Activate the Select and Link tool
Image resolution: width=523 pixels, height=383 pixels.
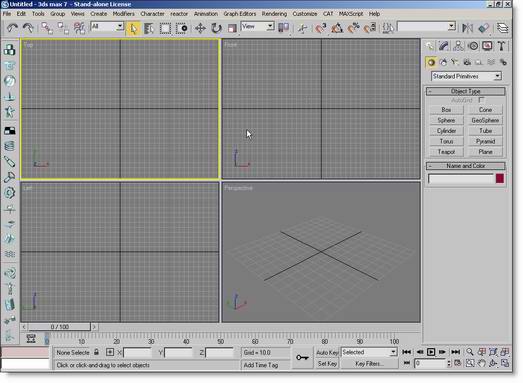coord(47,28)
